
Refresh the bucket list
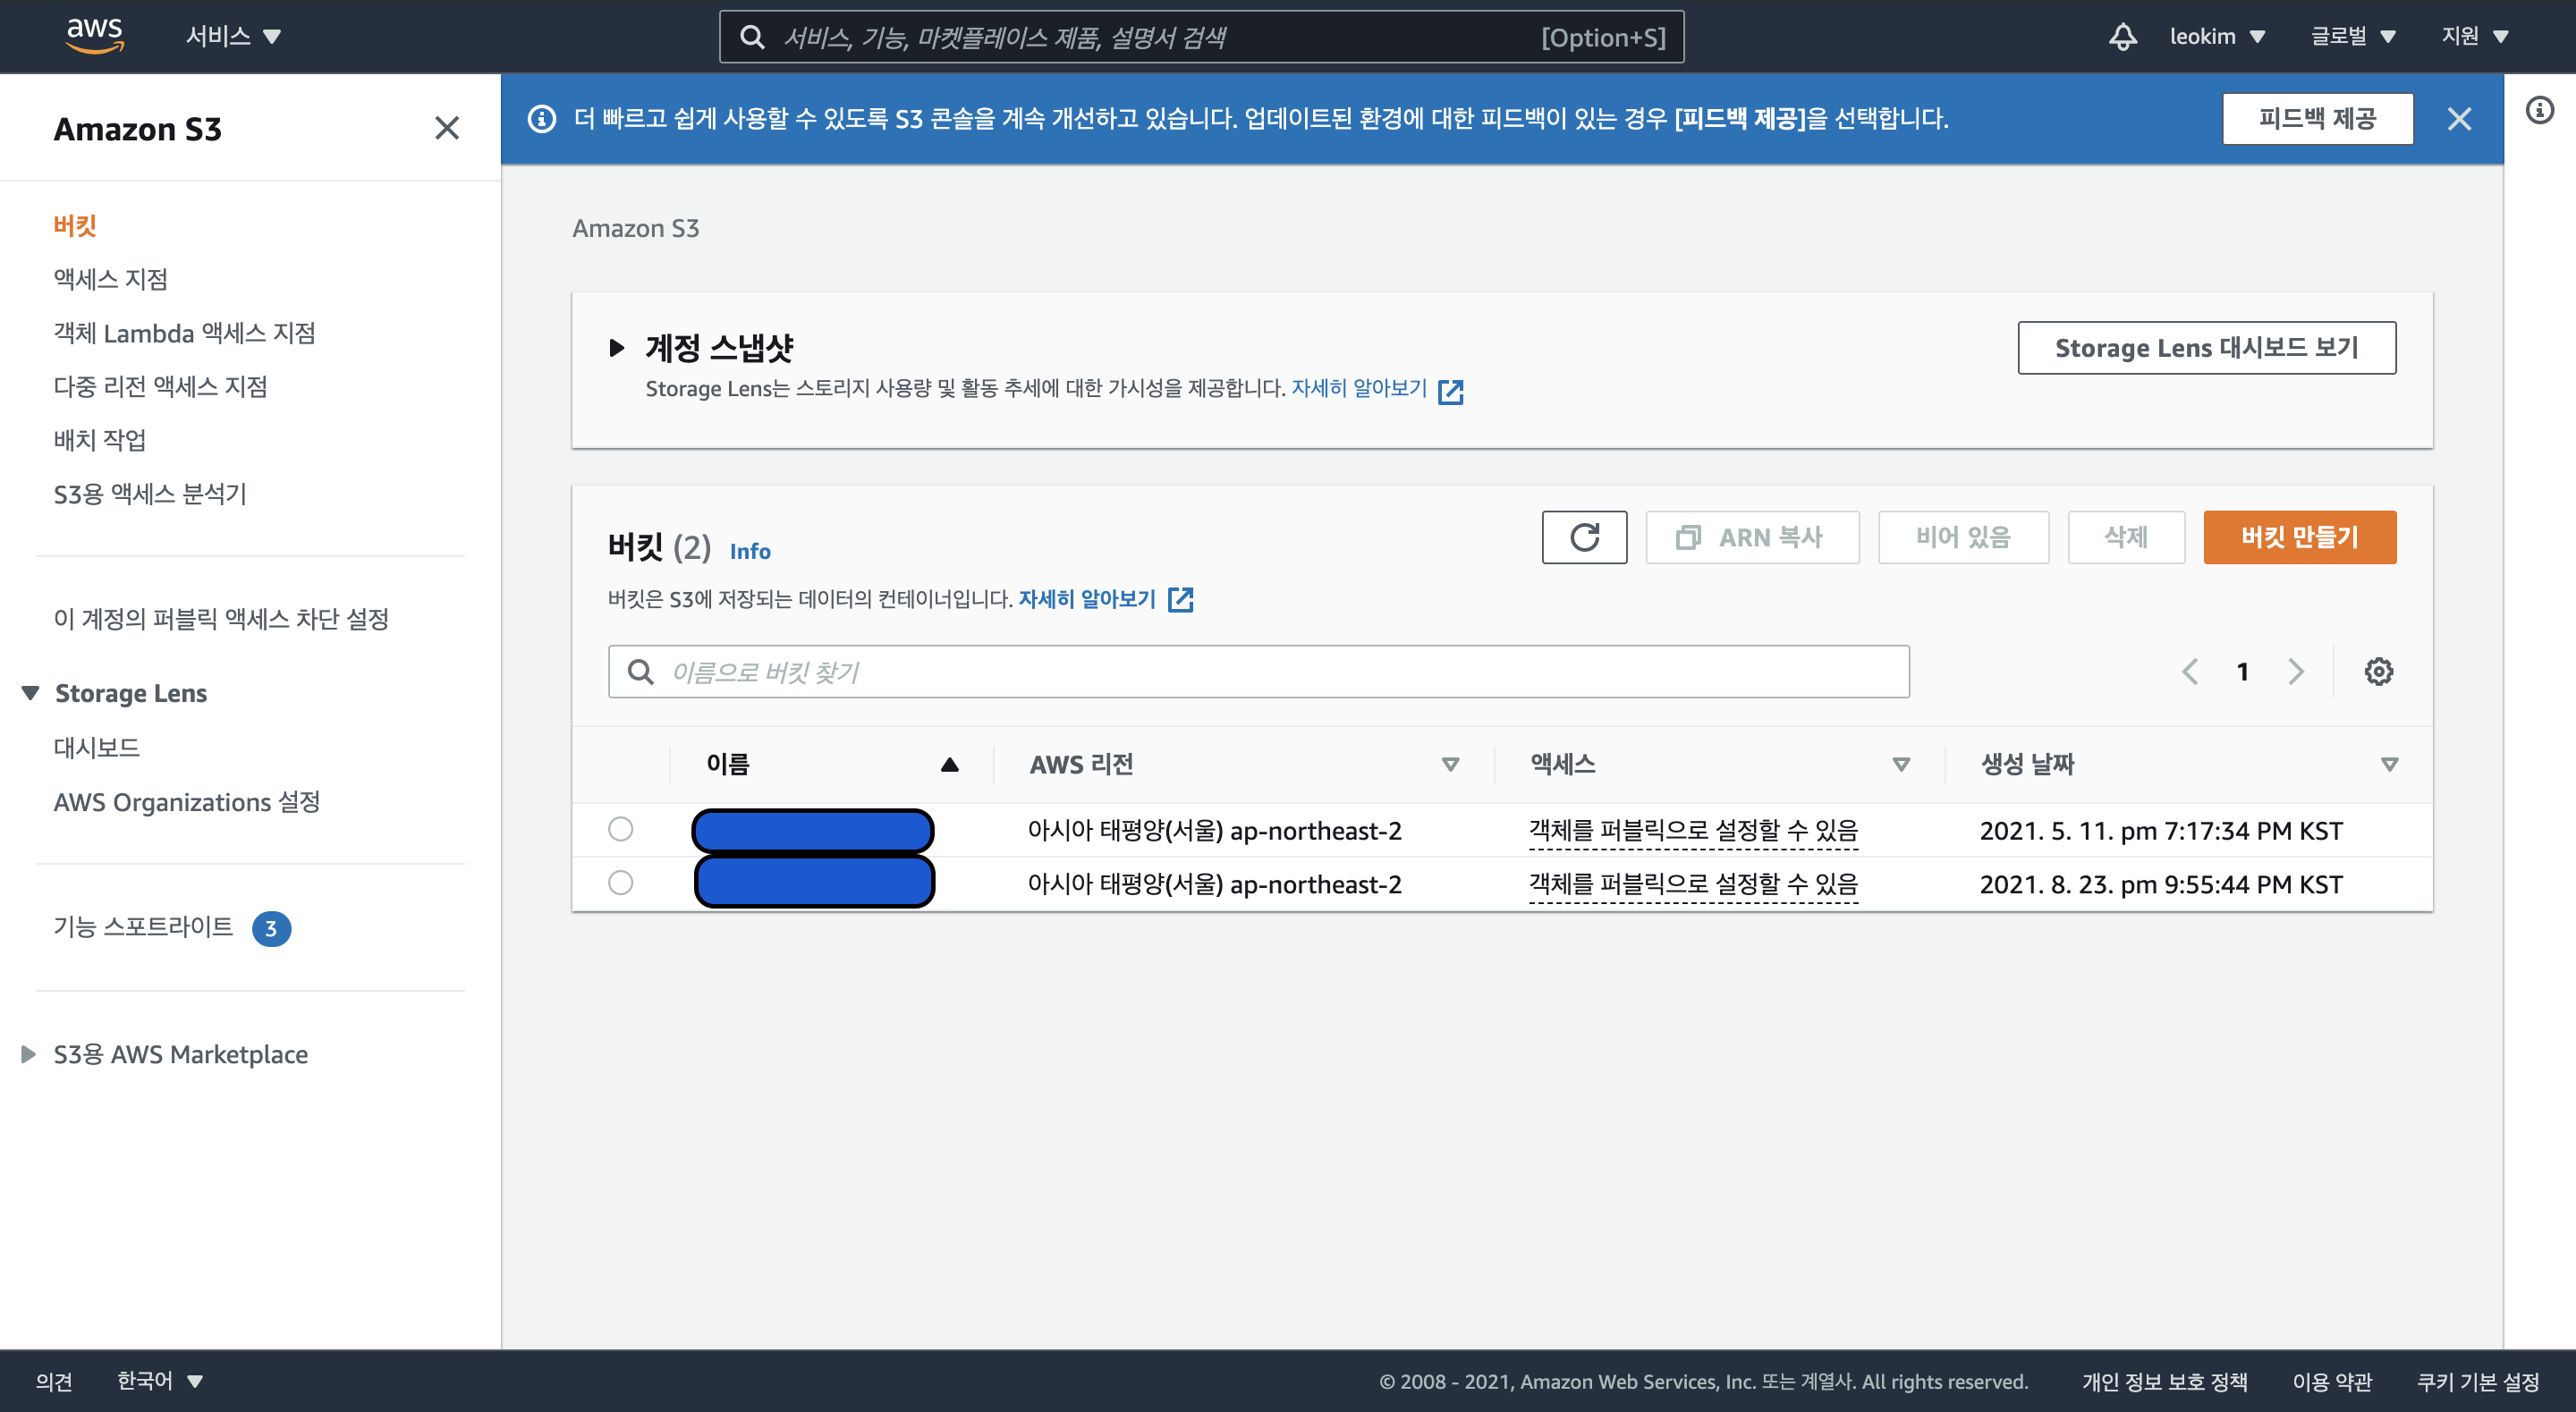(1584, 537)
